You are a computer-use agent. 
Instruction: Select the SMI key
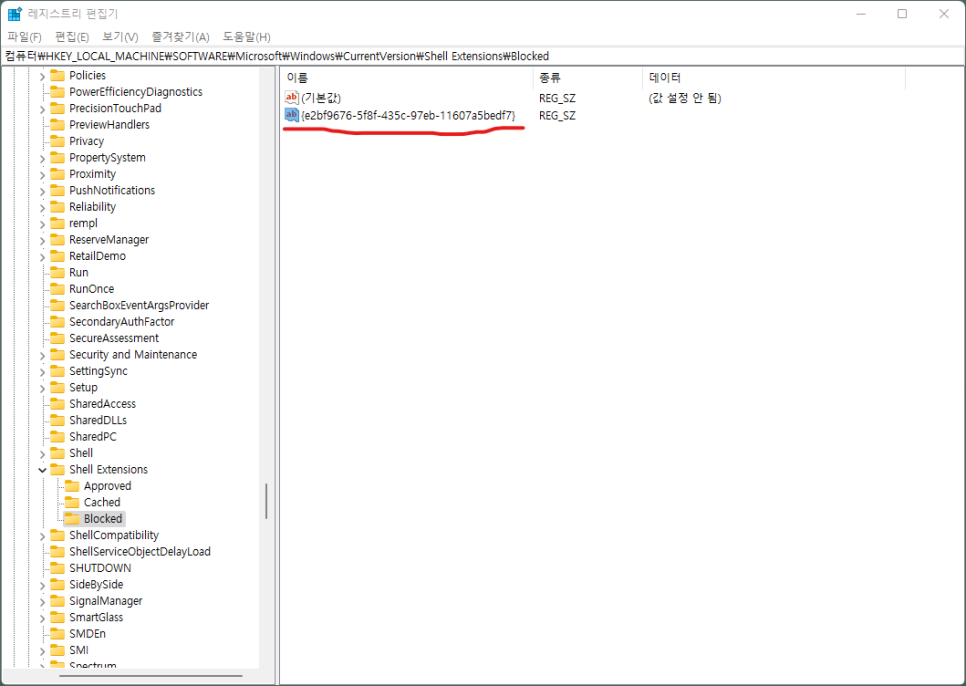79,650
